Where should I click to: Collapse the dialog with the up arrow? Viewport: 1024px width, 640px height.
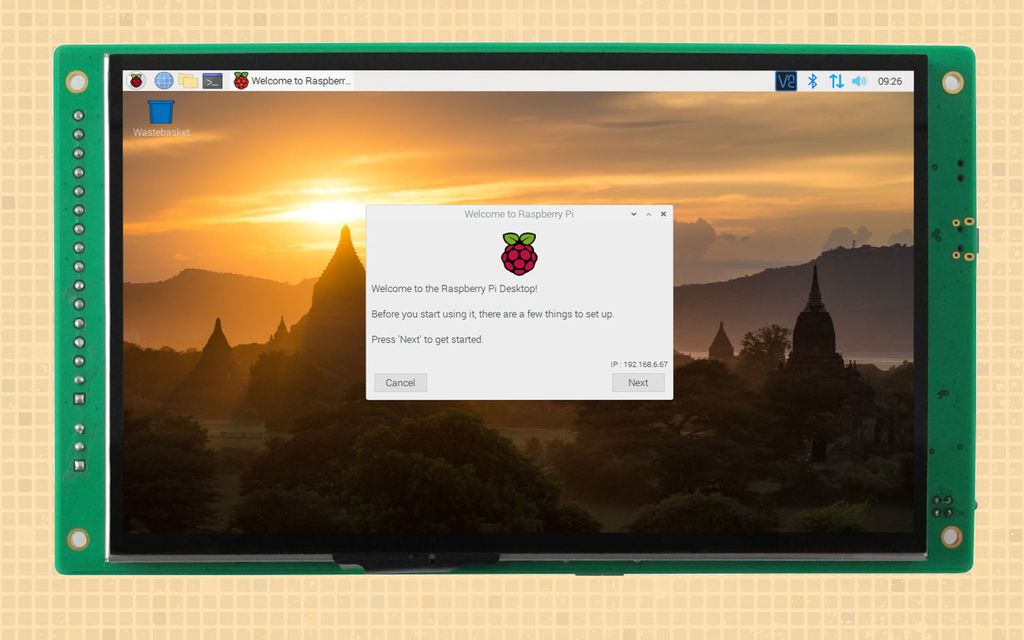point(647,214)
